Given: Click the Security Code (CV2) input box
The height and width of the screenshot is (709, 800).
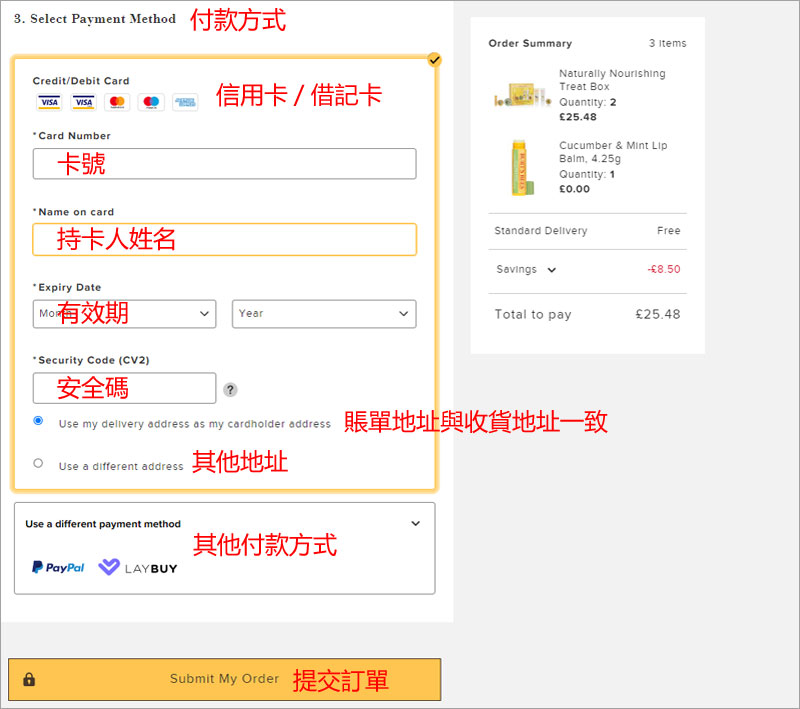Looking at the screenshot, I should click(x=124, y=388).
